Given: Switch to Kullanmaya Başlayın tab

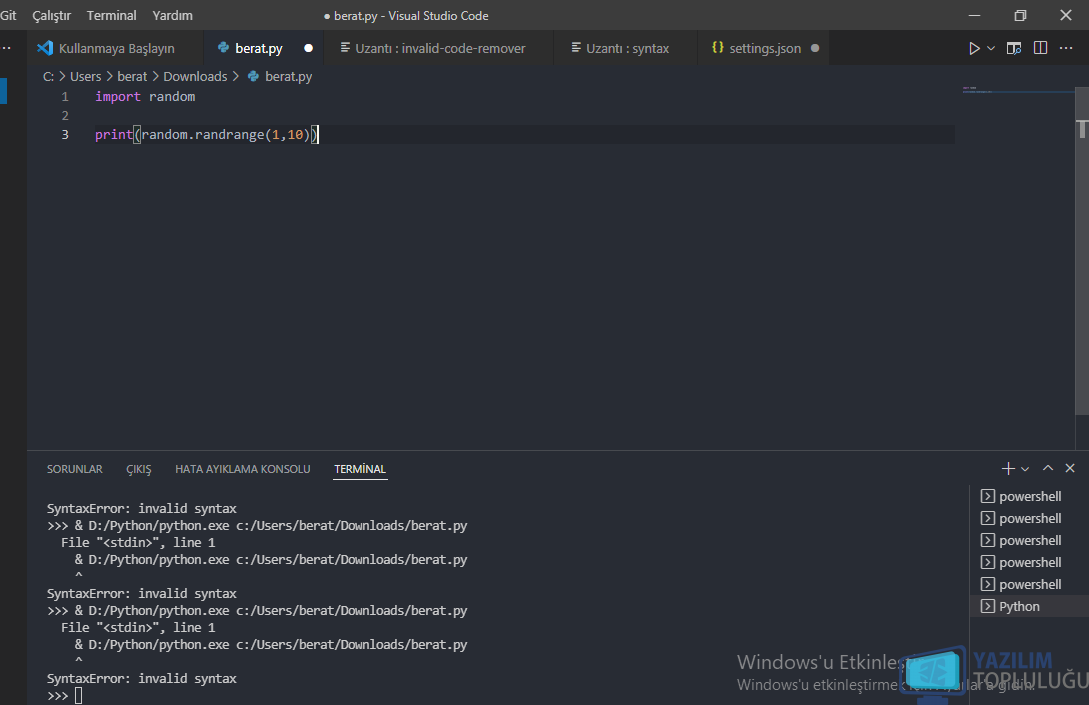Looking at the screenshot, I should (x=116, y=48).
